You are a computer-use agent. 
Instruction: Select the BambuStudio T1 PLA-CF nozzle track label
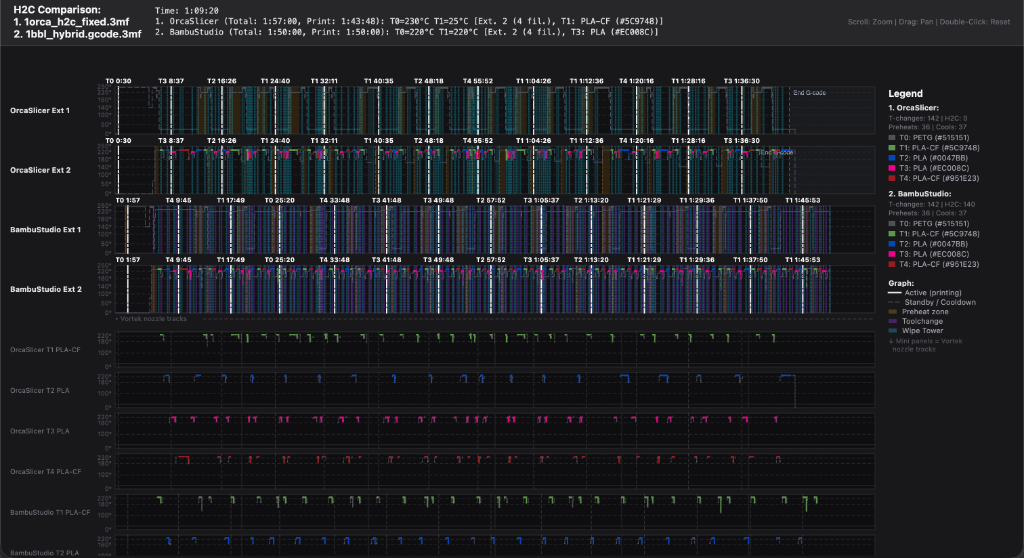(x=50, y=512)
